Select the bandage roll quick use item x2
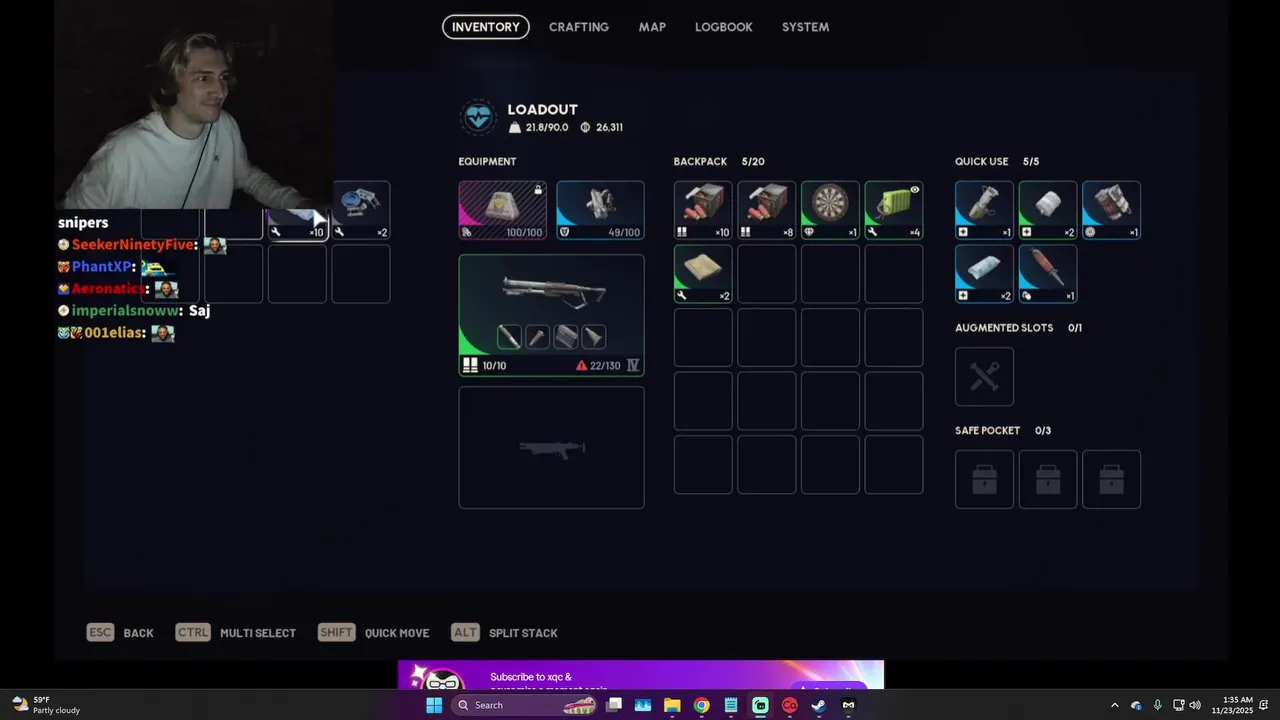The height and width of the screenshot is (720, 1280). click(x=1048, y=210)
